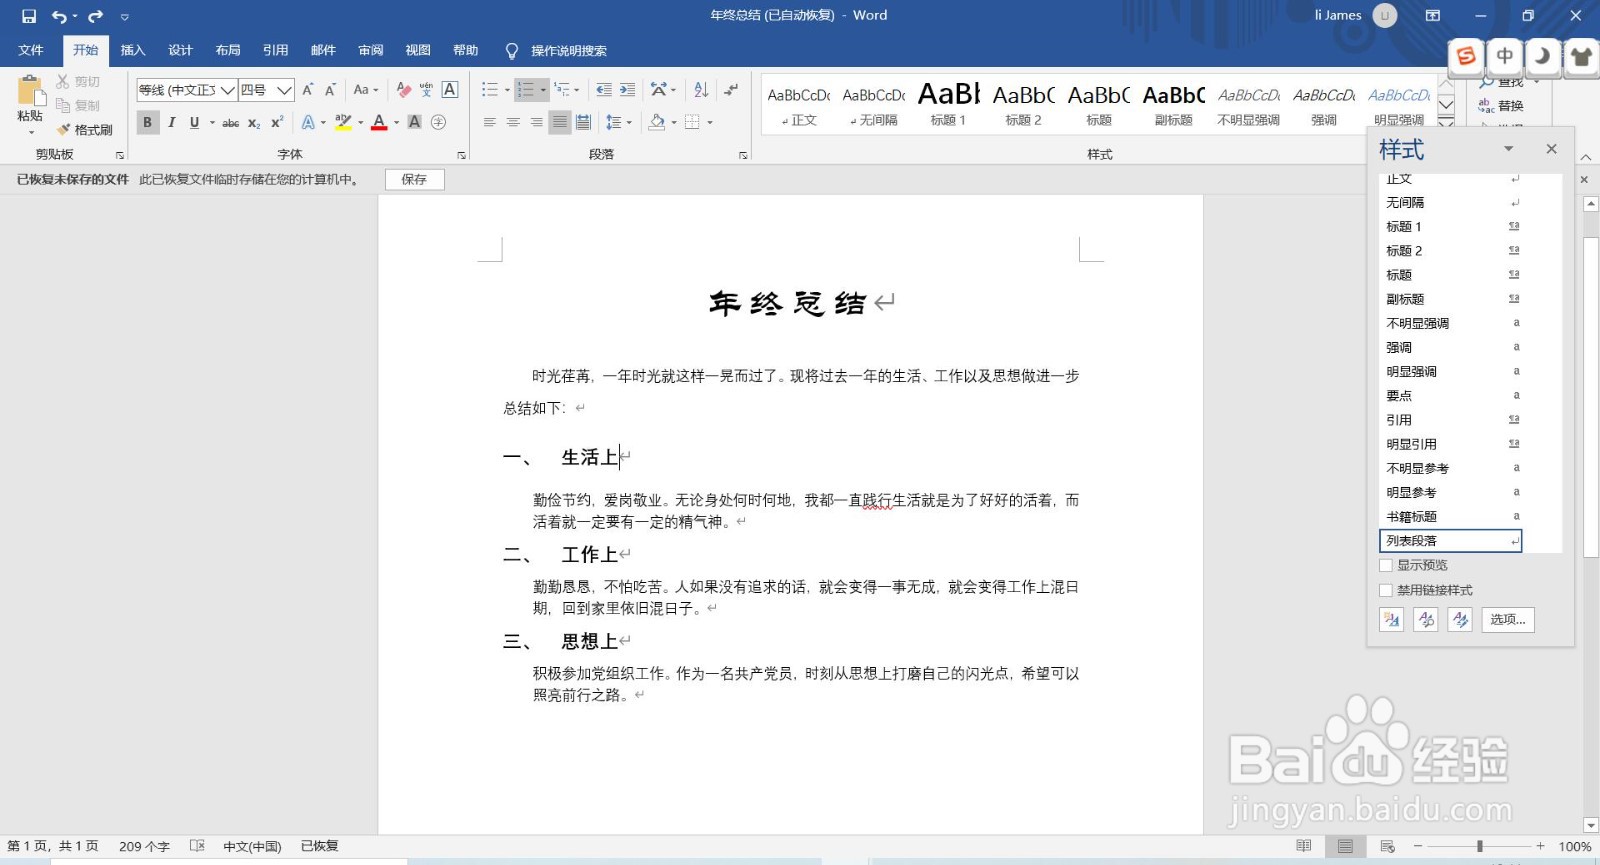The image size is (1600, 865).
Task: Click the shading paint bucket icon
Action: (657, 122)
